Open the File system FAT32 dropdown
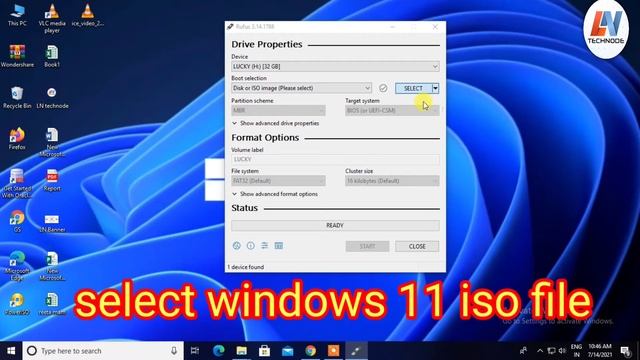640x360 pixels. pos(278,181)
